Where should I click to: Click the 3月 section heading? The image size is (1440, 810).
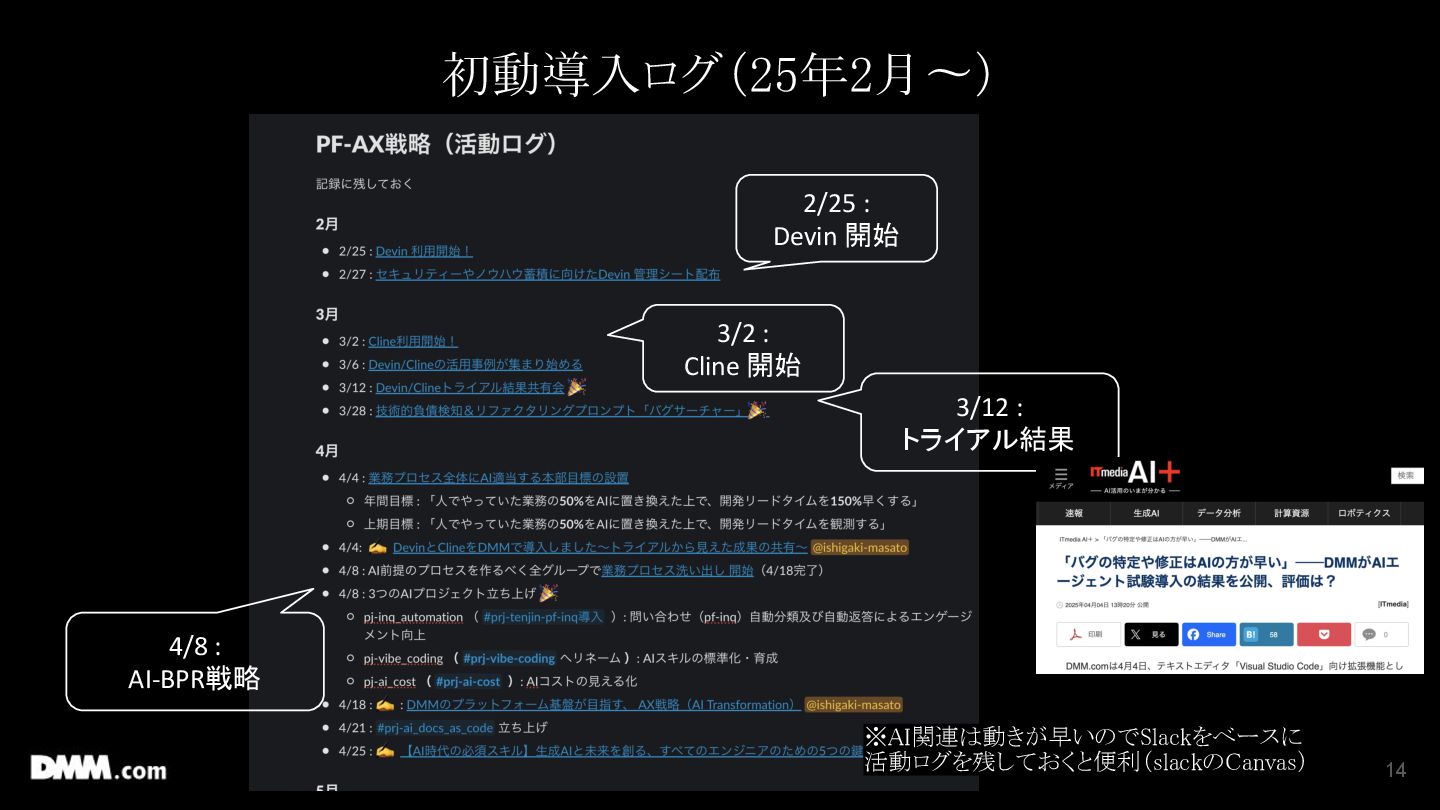pos(327,314)
